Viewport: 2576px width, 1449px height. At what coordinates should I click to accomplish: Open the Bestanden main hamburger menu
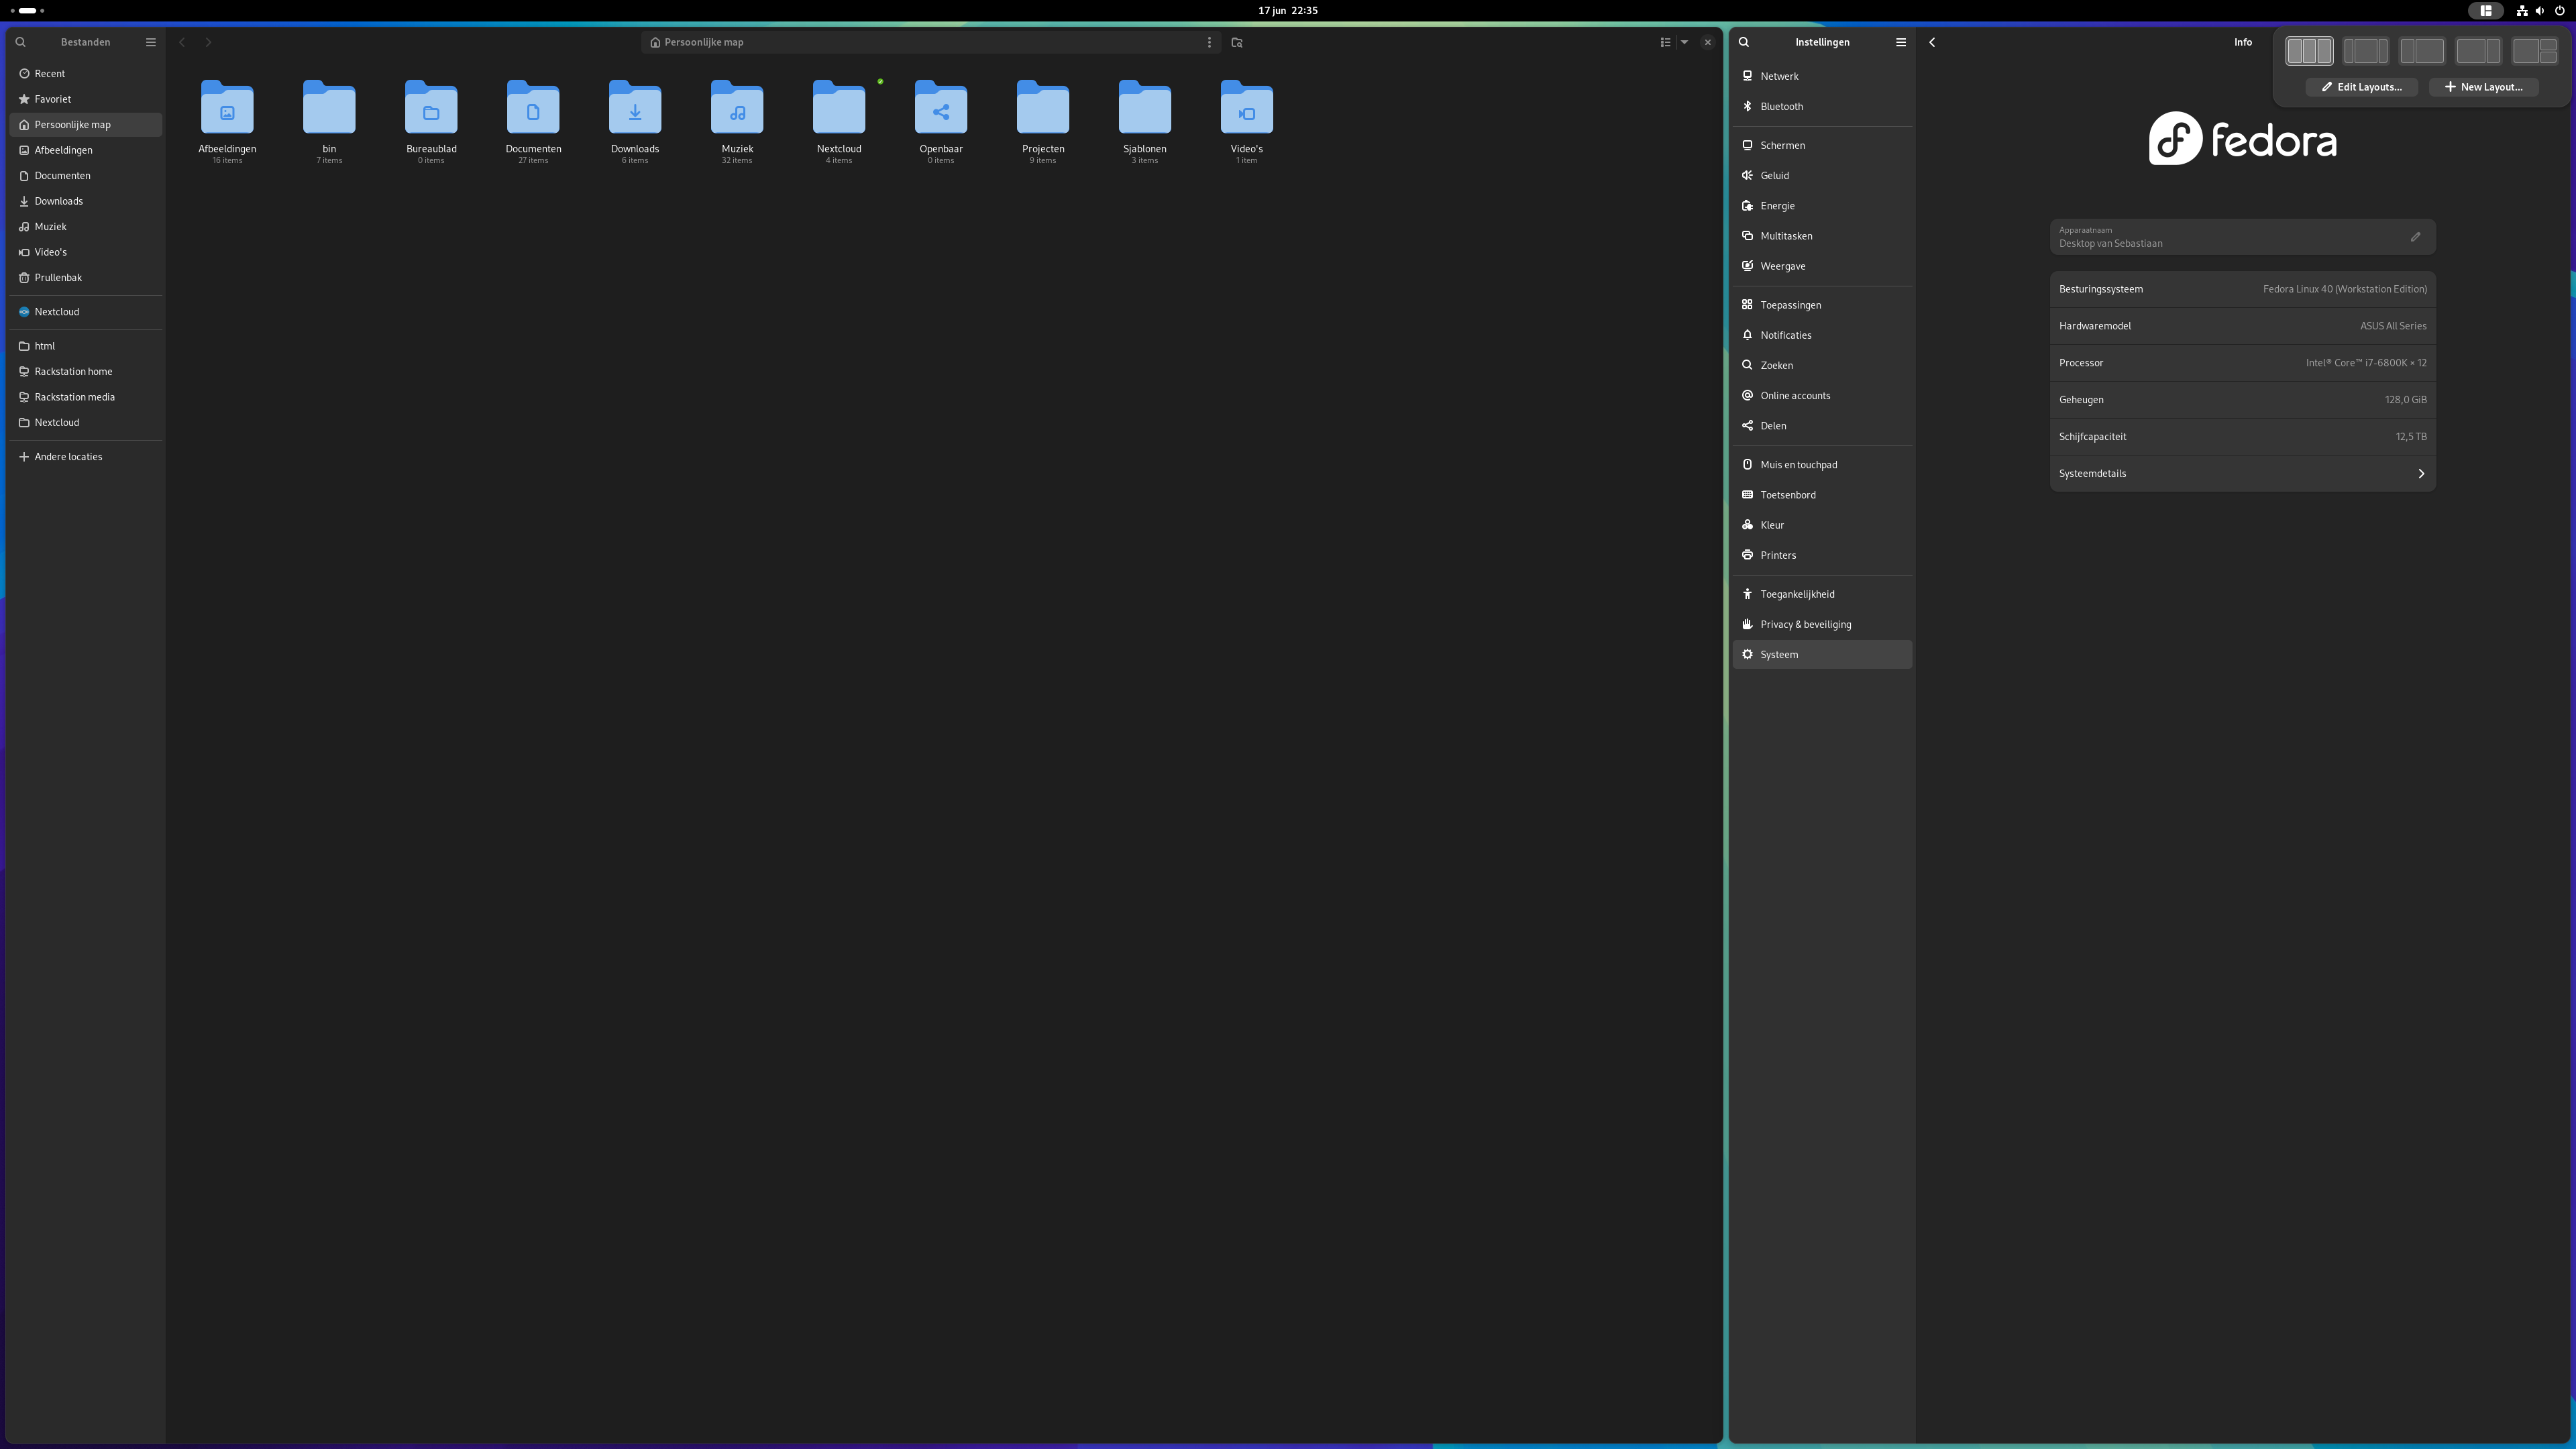click(151, 42)
